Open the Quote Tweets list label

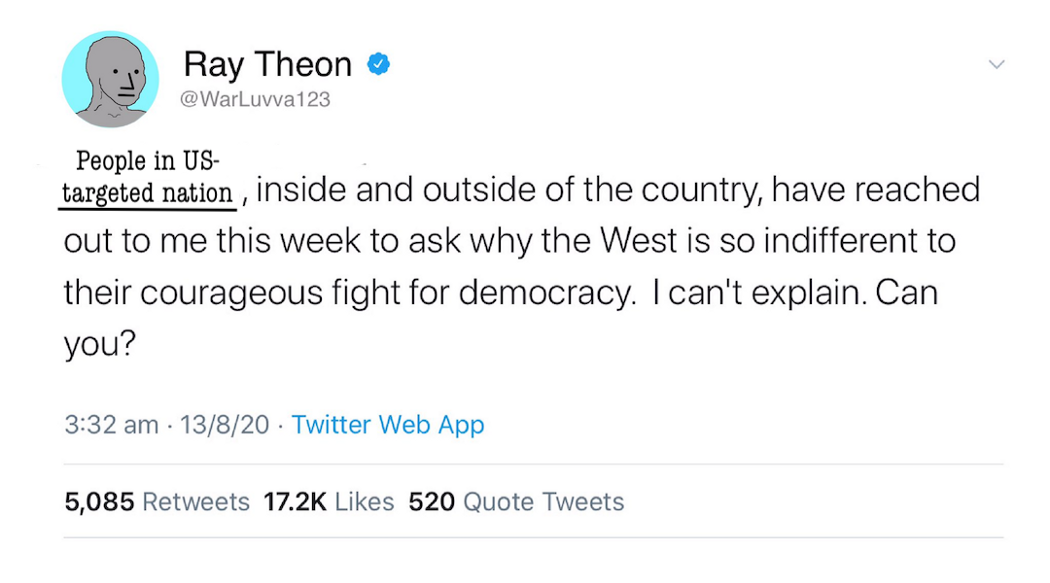(x=544, y=501)
